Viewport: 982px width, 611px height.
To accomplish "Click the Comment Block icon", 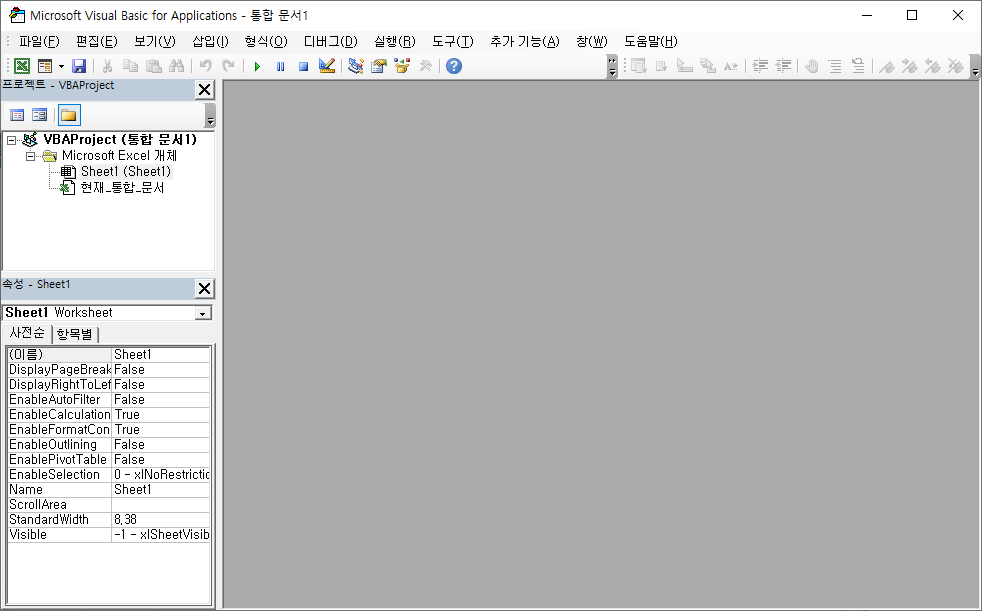I will [x=835, y=66].
